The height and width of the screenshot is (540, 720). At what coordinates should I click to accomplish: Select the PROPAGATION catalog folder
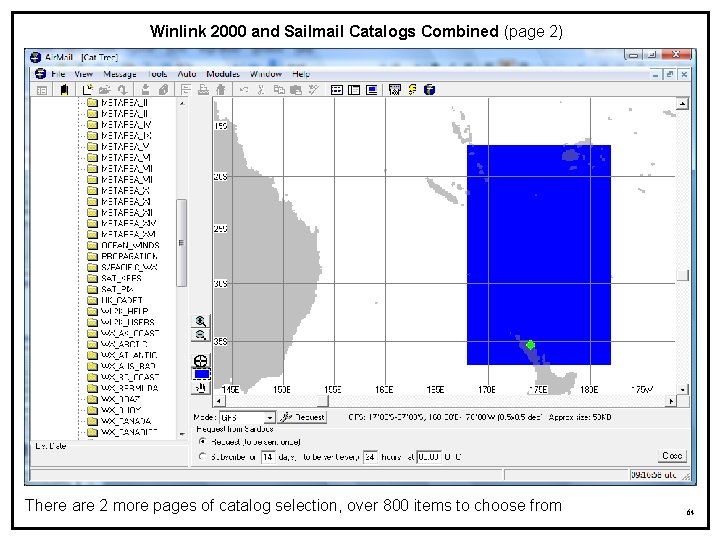coord(123,256)
